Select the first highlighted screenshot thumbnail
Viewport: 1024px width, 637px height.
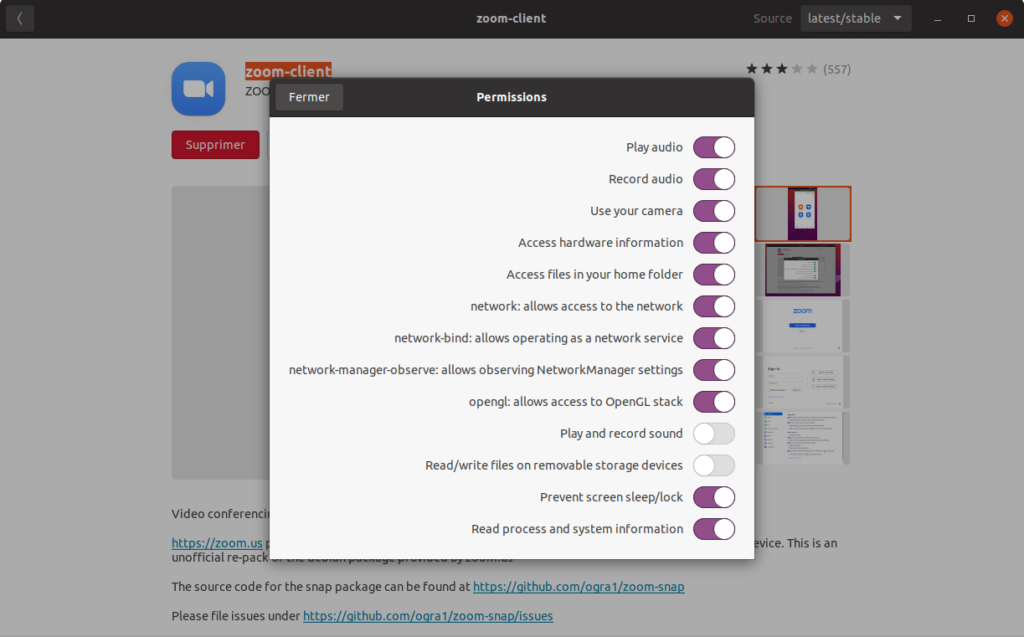click(803, 214)
